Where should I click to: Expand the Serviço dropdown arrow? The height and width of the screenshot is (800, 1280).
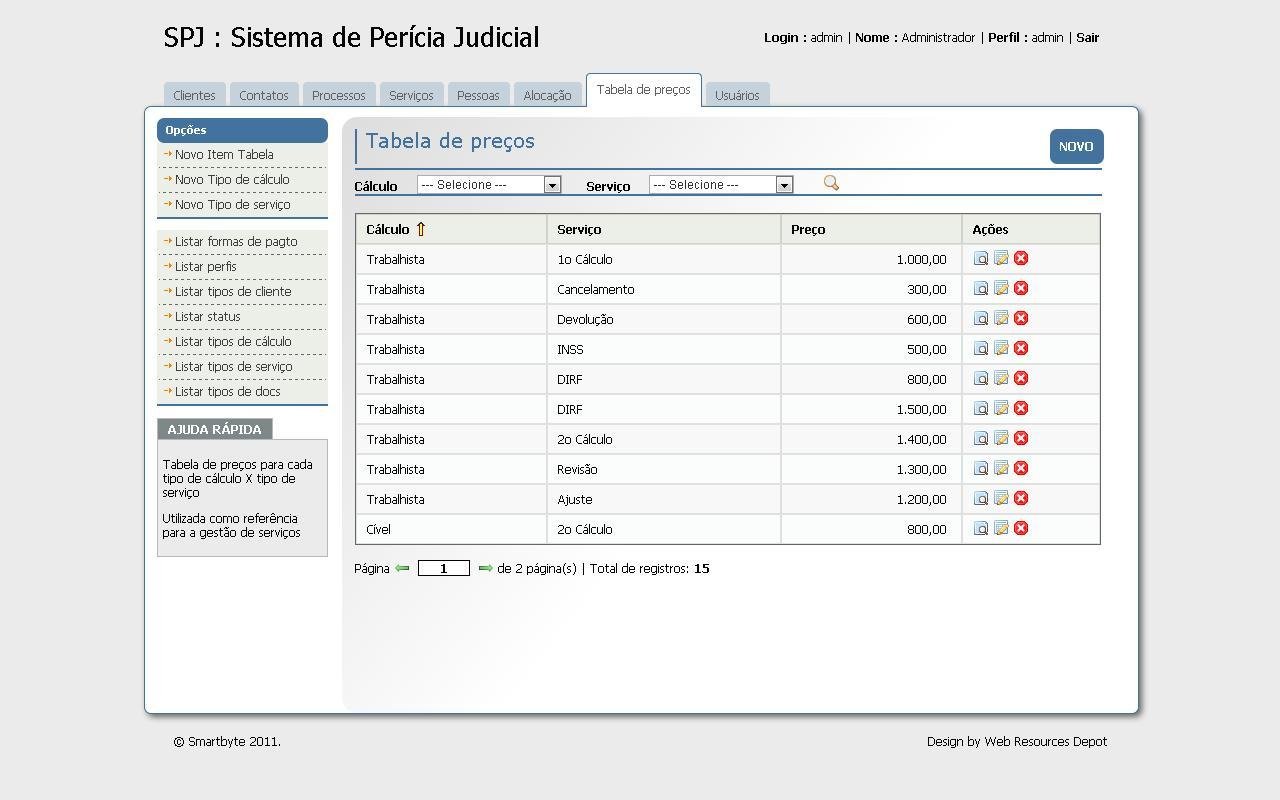(783, 184)
